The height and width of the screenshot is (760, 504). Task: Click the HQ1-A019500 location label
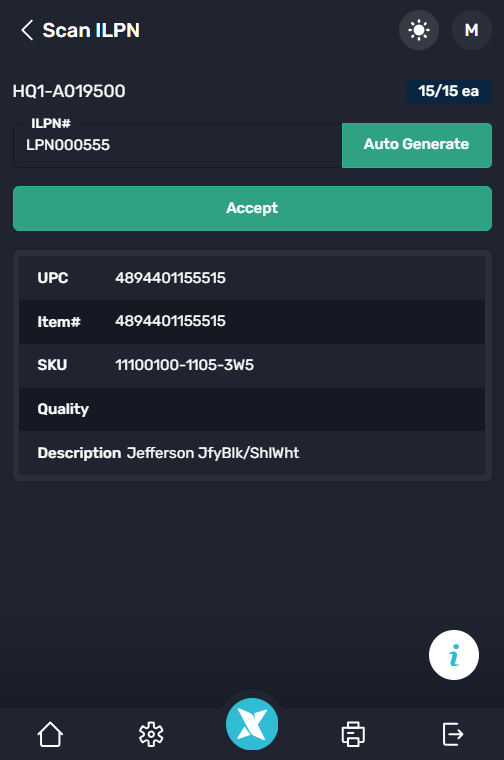point(69,91)
